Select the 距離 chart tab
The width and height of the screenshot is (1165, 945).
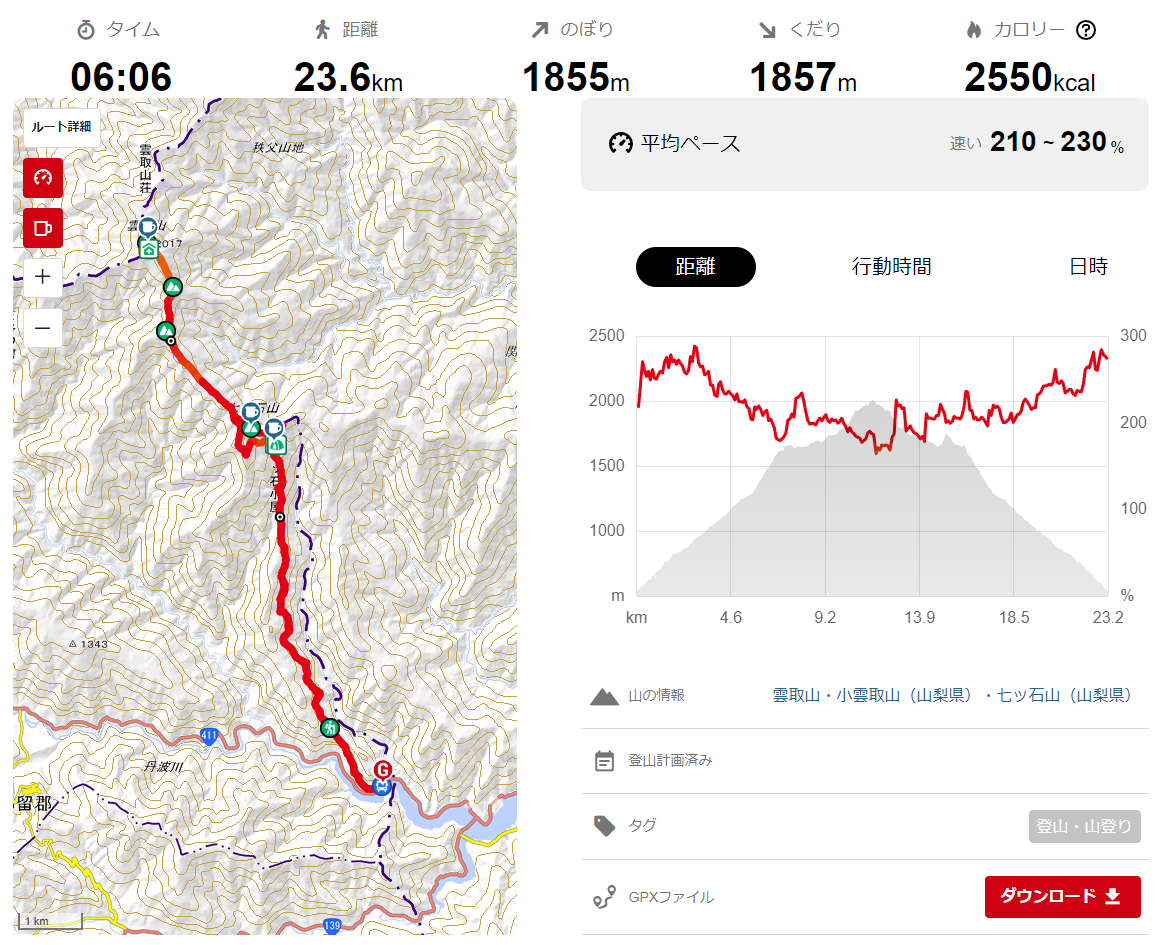click(695, 267)
